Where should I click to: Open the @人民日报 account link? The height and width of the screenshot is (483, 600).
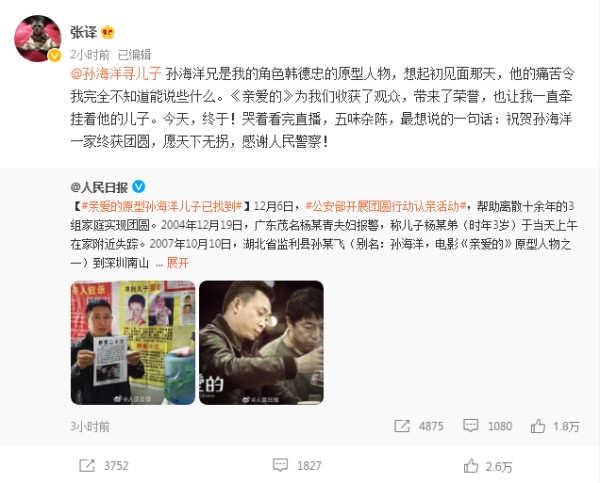99,187
